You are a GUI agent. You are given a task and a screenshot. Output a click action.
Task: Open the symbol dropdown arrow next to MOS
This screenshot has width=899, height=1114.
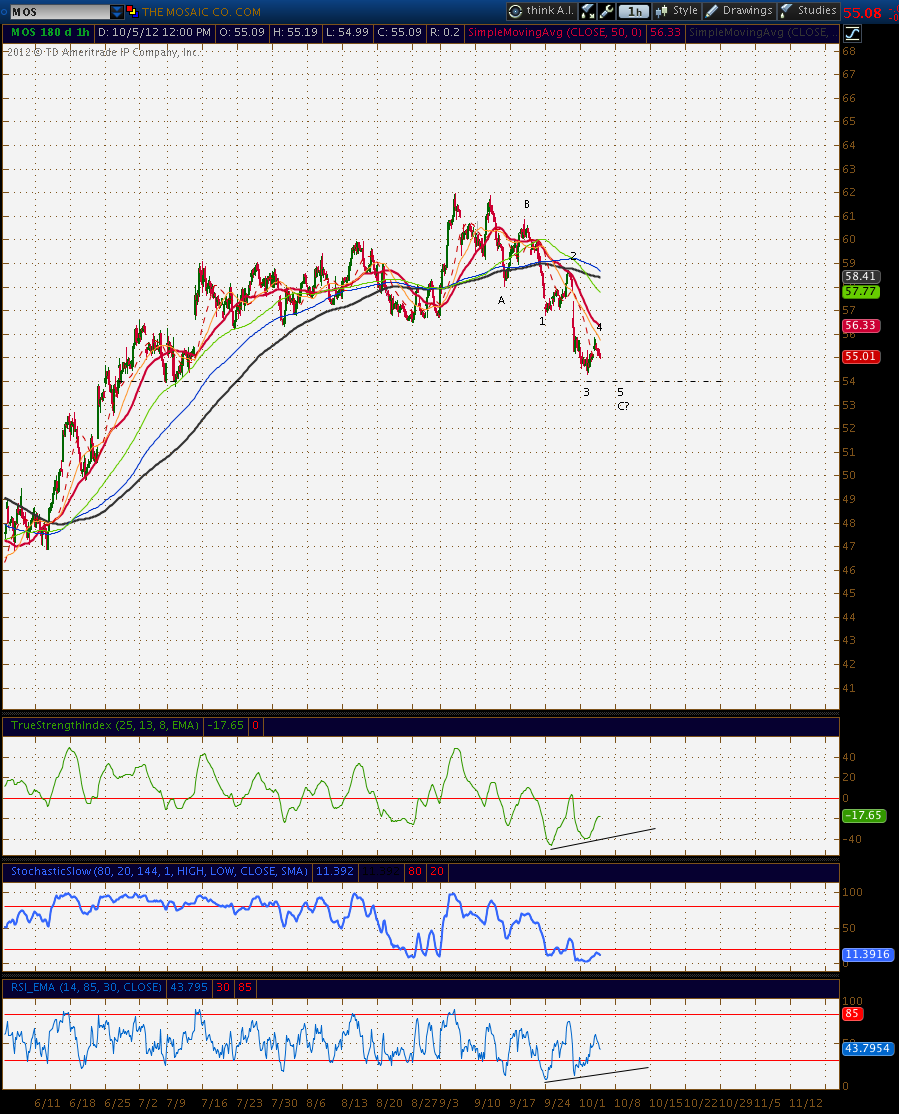click(117, 12)
